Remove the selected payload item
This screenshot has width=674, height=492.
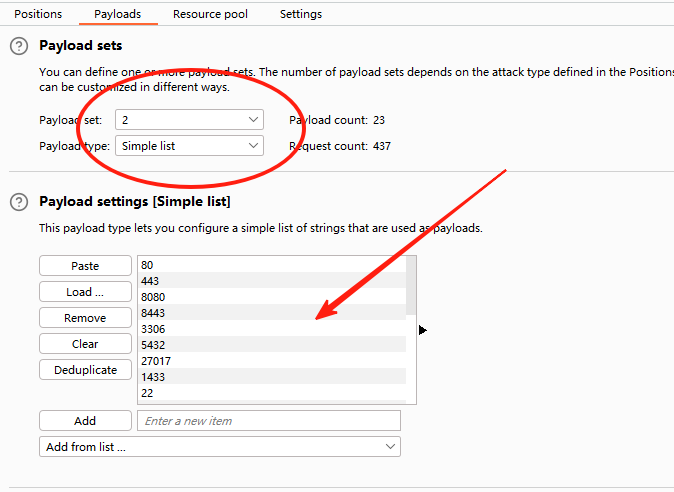pos(85,318)
